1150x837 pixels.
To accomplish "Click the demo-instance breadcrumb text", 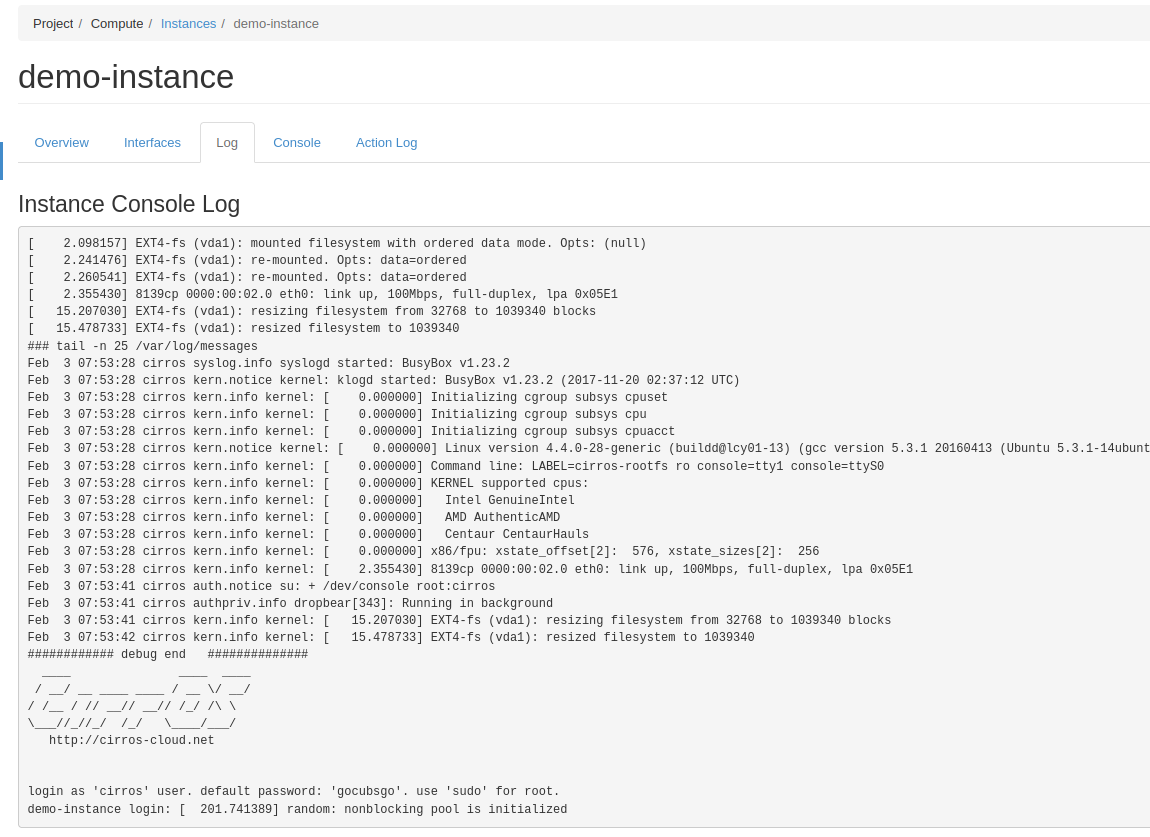I will pos(276,23).
